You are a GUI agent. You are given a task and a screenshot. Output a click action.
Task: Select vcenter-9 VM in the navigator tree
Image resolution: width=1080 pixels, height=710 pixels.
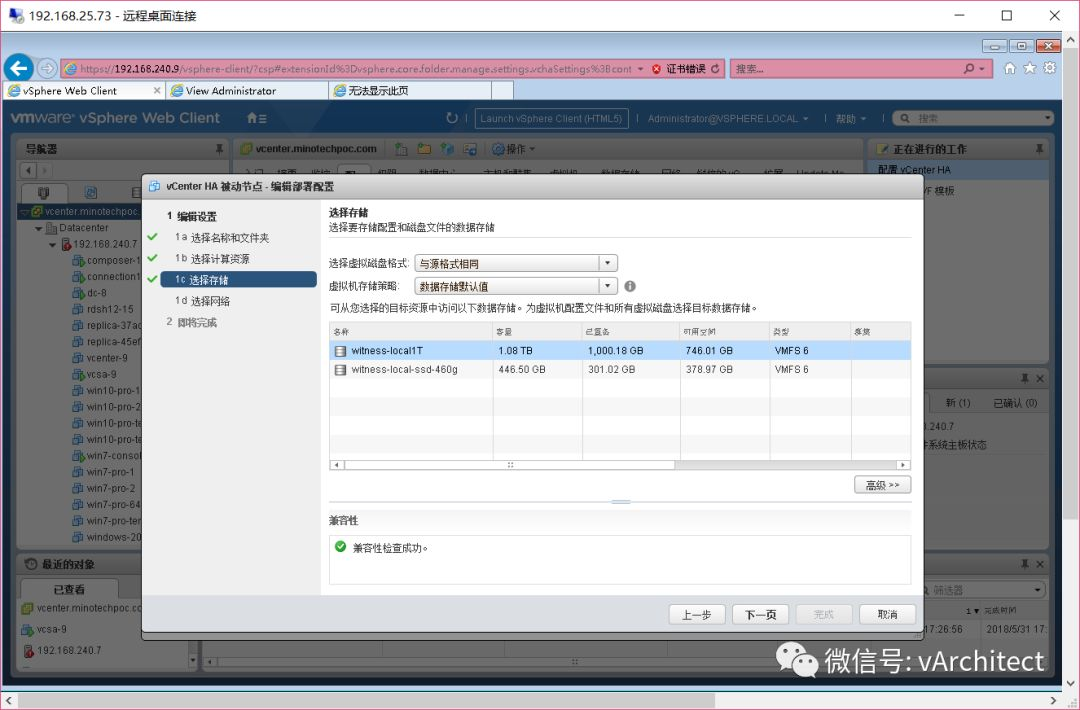pos(101,358)
